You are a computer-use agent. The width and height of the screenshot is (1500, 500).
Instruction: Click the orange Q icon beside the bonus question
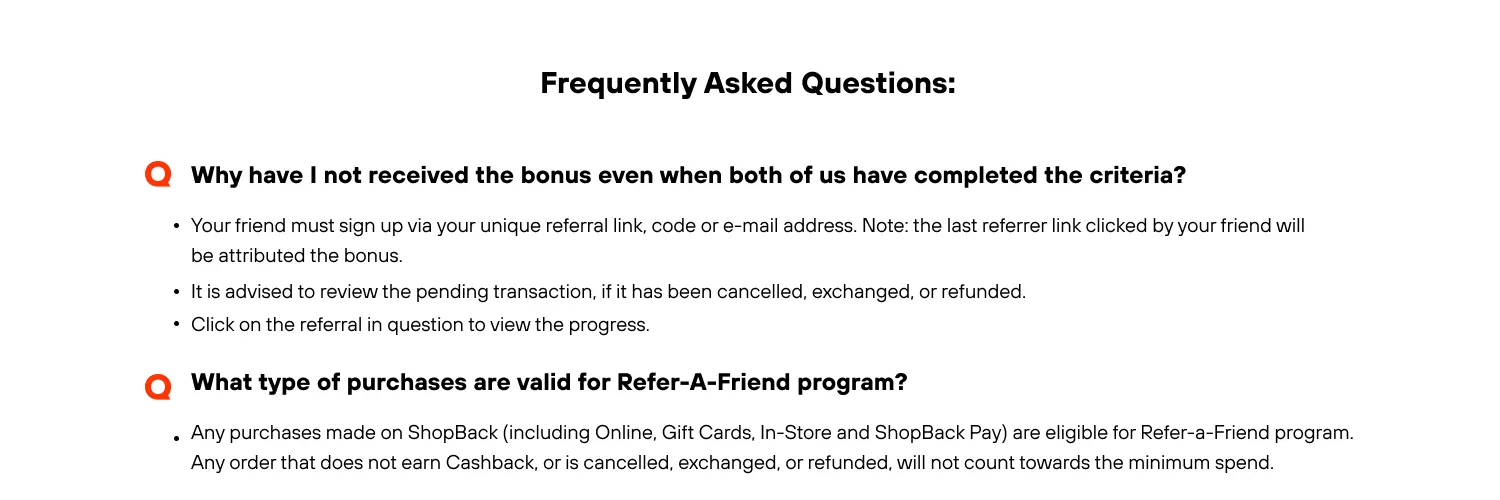pyautogui.click(x=158, y=175)
